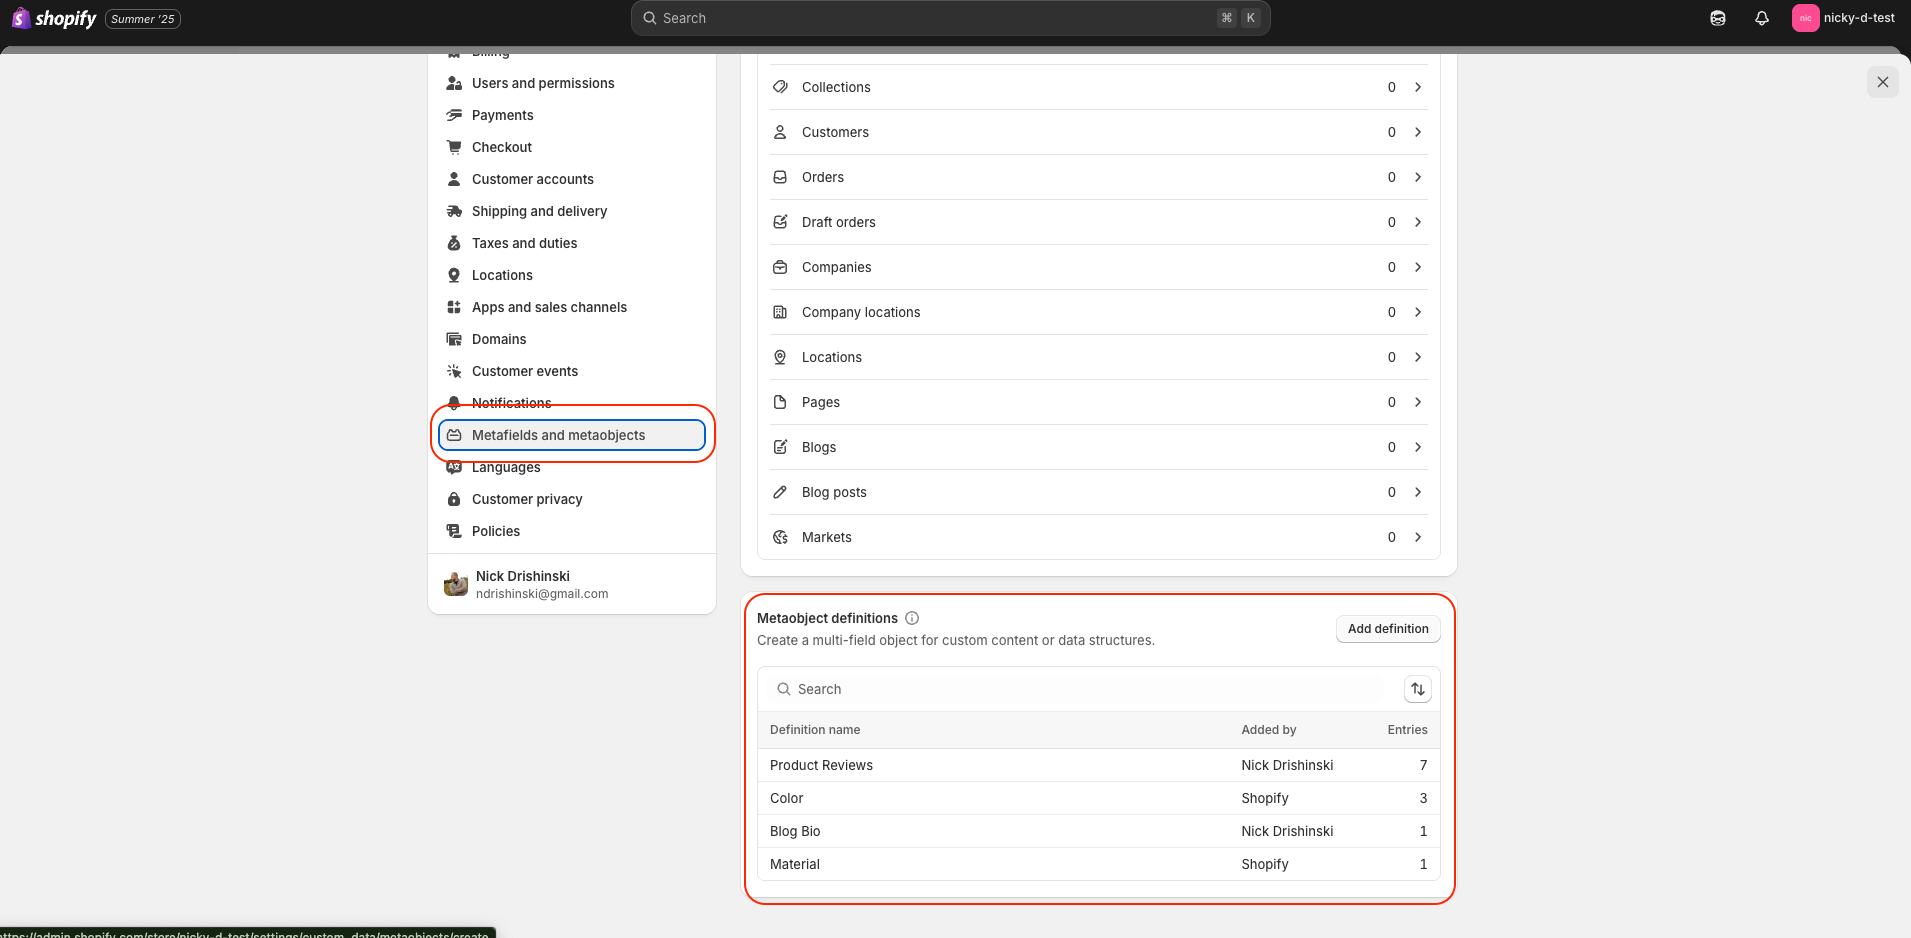Screen dimensions: 1911x938
Task: Open the Product Reviews definition
Action: point(822,765)
